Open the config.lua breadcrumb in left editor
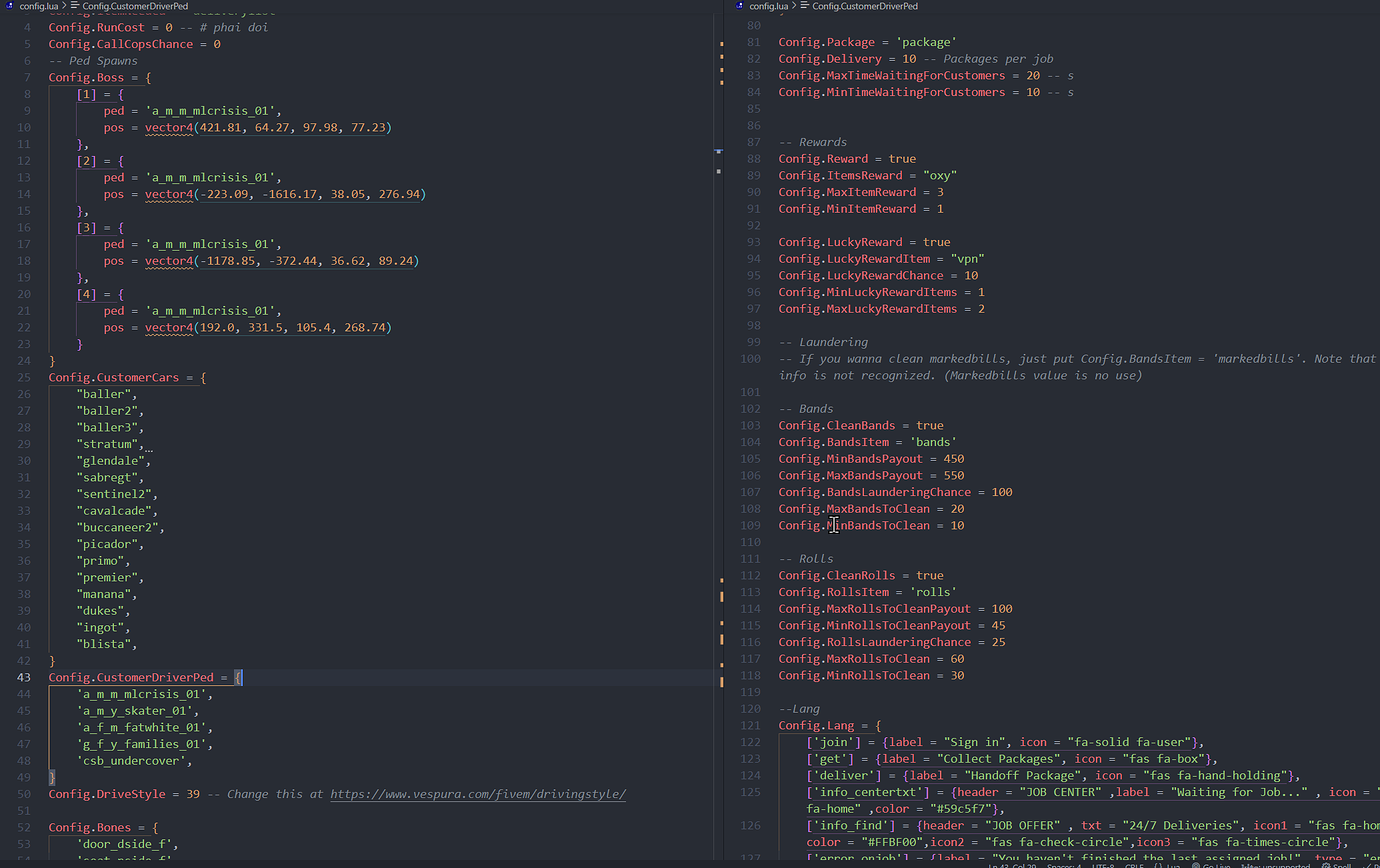Viewport: 1380px width, 868px height. click(39, 6)
